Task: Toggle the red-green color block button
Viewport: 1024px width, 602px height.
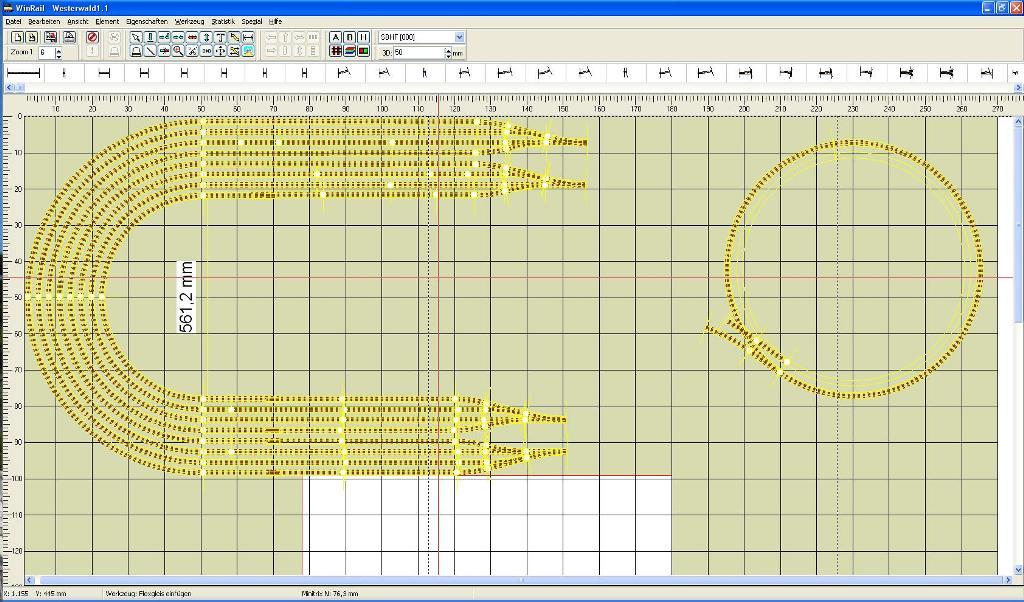Action: point(363,51)
